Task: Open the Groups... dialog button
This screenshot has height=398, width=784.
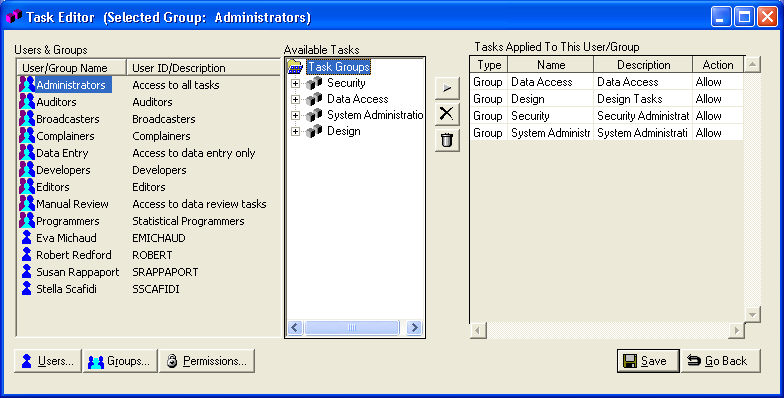Action: (120, 361)
